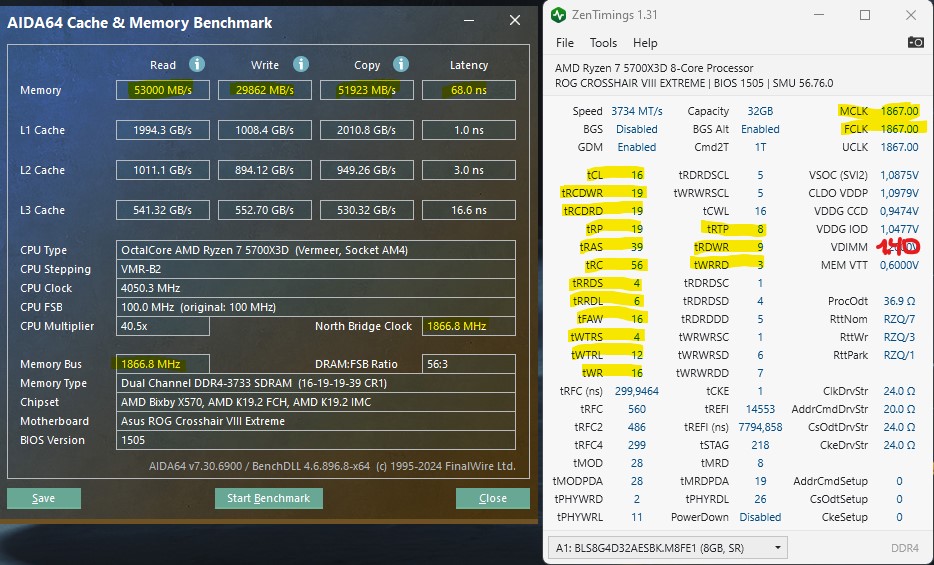Click the info icon next to Write
This screenshot has height=565, width=934.
pyautogui.click(x=301, y=64)
